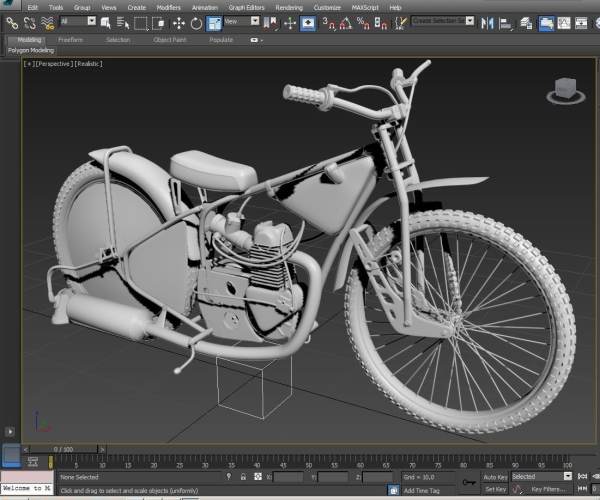Activate the Select Object tool

coord(106,23)
